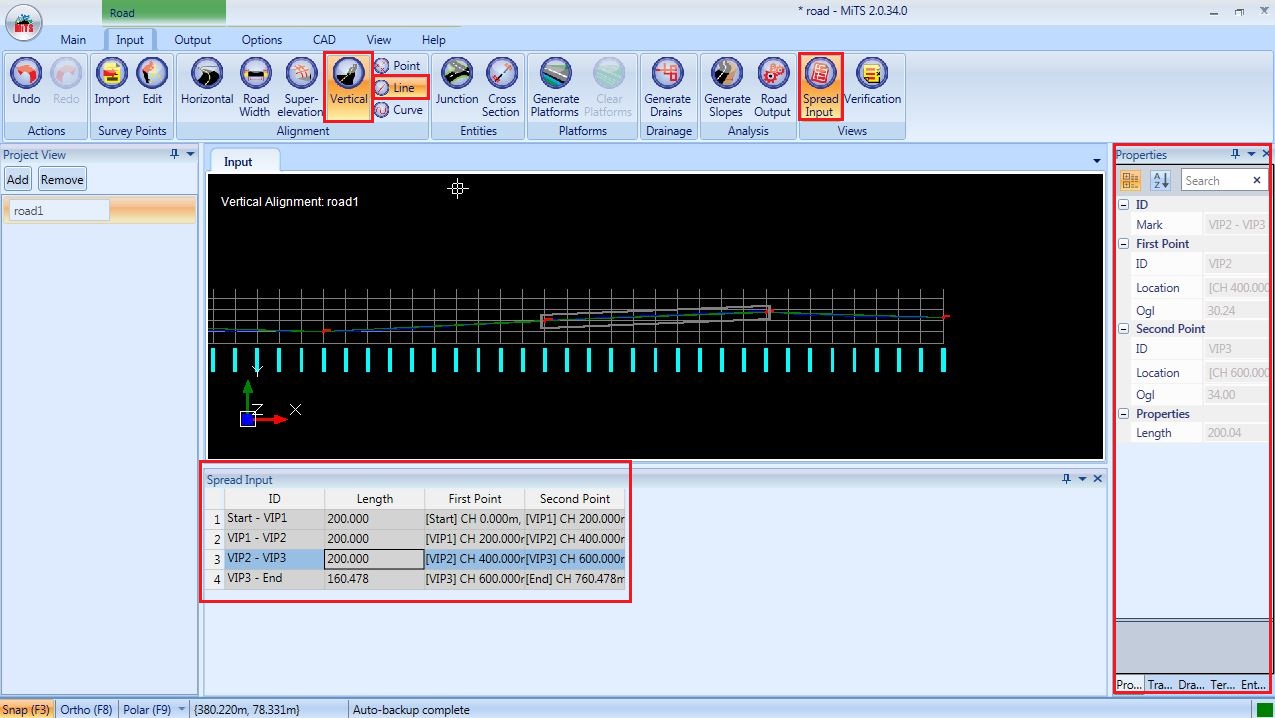Image resolution: width=1275 pixels, height=718 pixels.
Task: Switch to the Output ribbon tab
Action: coord(192,40)
